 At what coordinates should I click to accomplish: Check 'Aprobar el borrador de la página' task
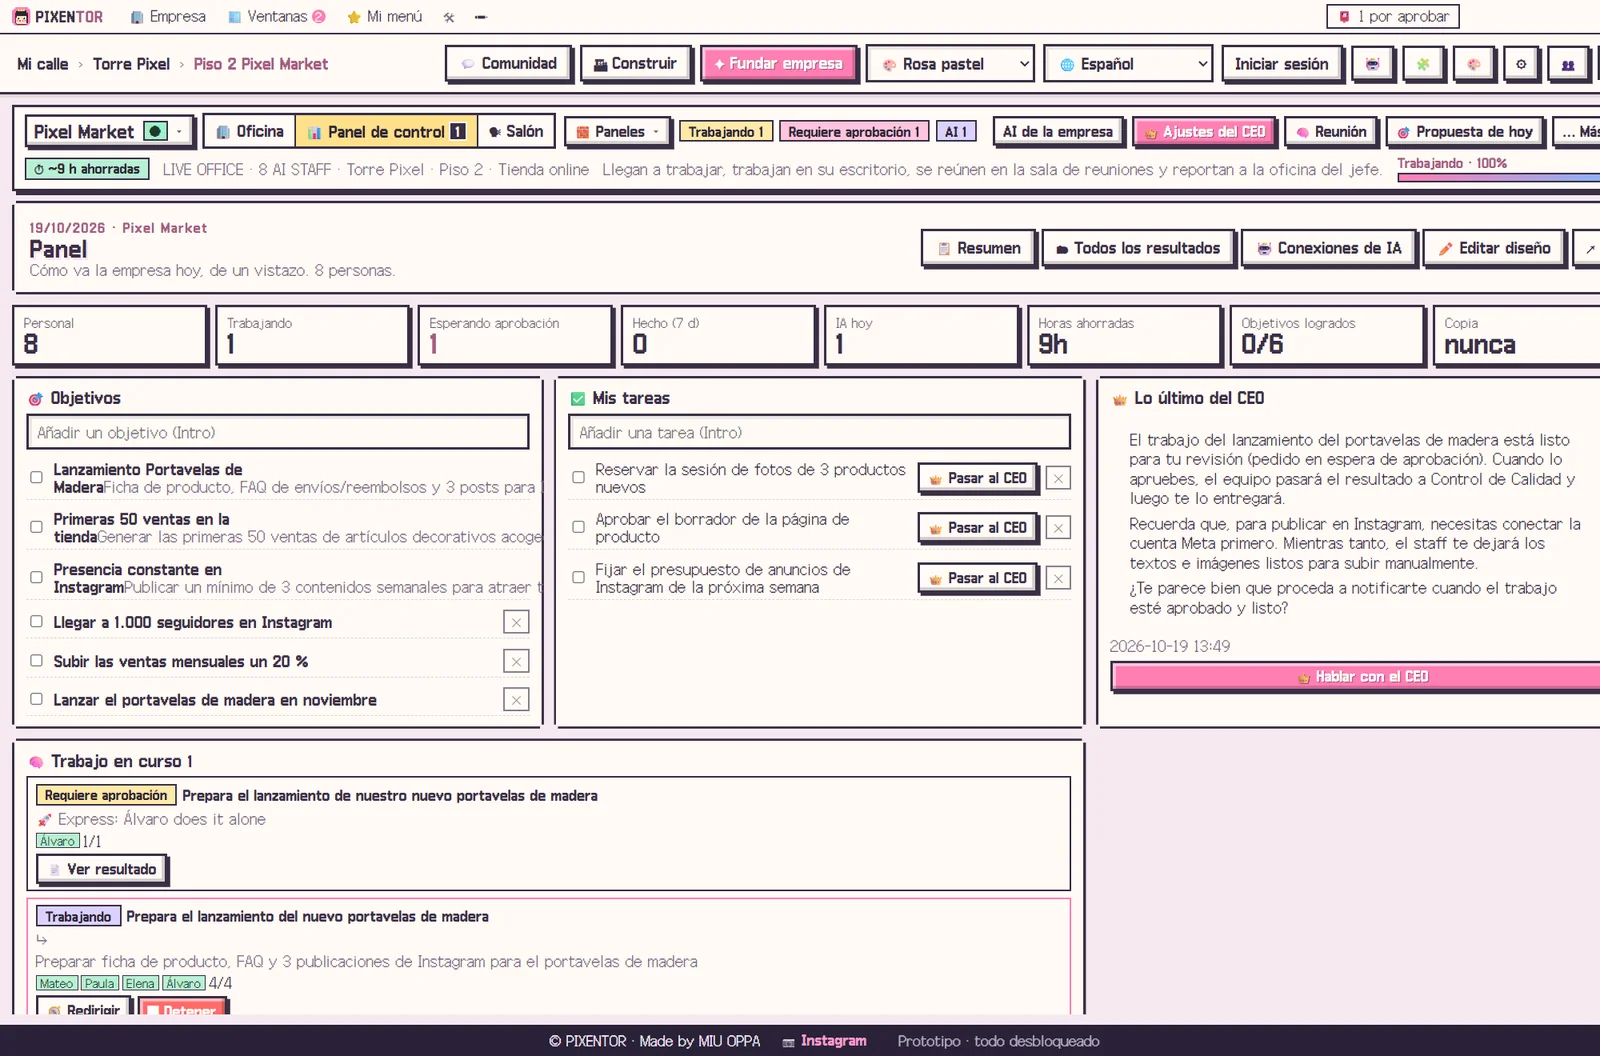[x=578, y=527]
